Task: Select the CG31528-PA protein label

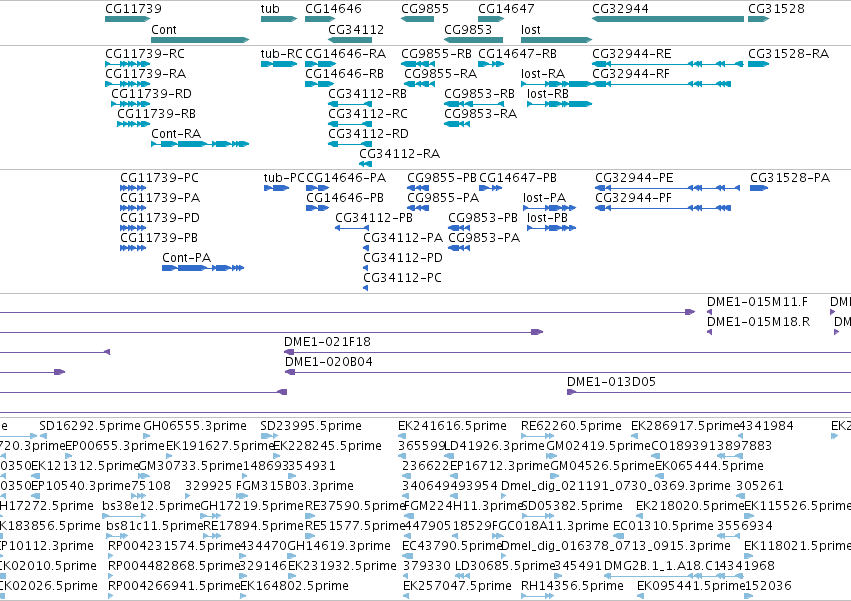Action: pos(790,178)
